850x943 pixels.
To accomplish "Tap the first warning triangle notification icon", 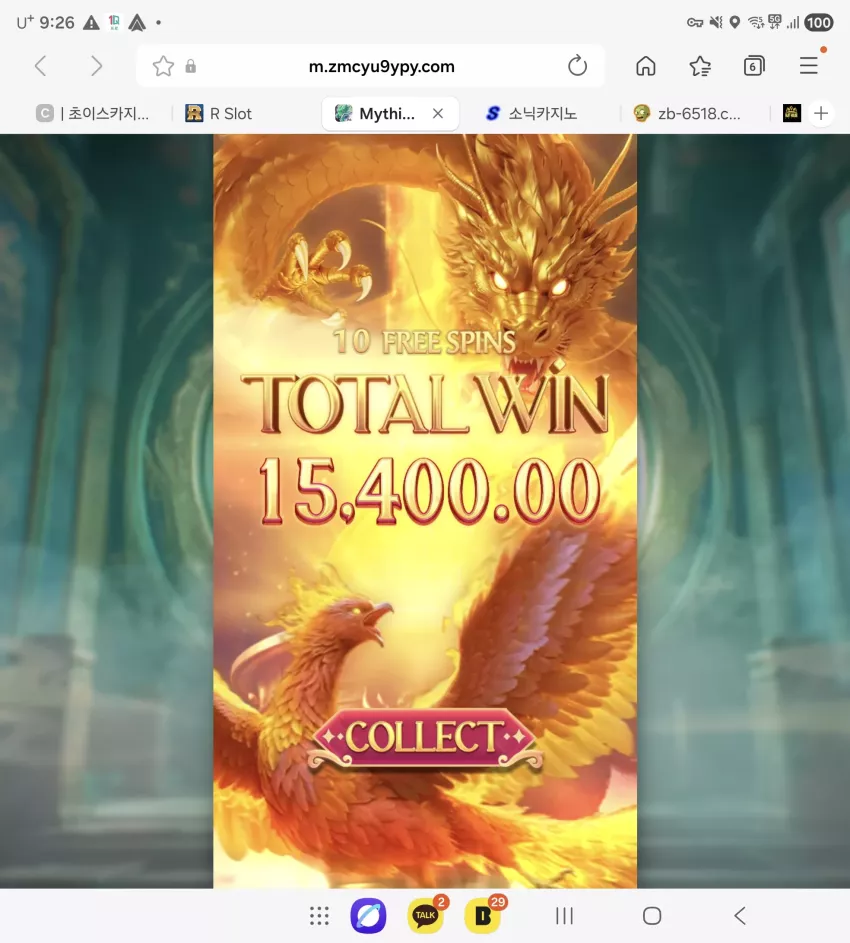I will tap(91, 23).
